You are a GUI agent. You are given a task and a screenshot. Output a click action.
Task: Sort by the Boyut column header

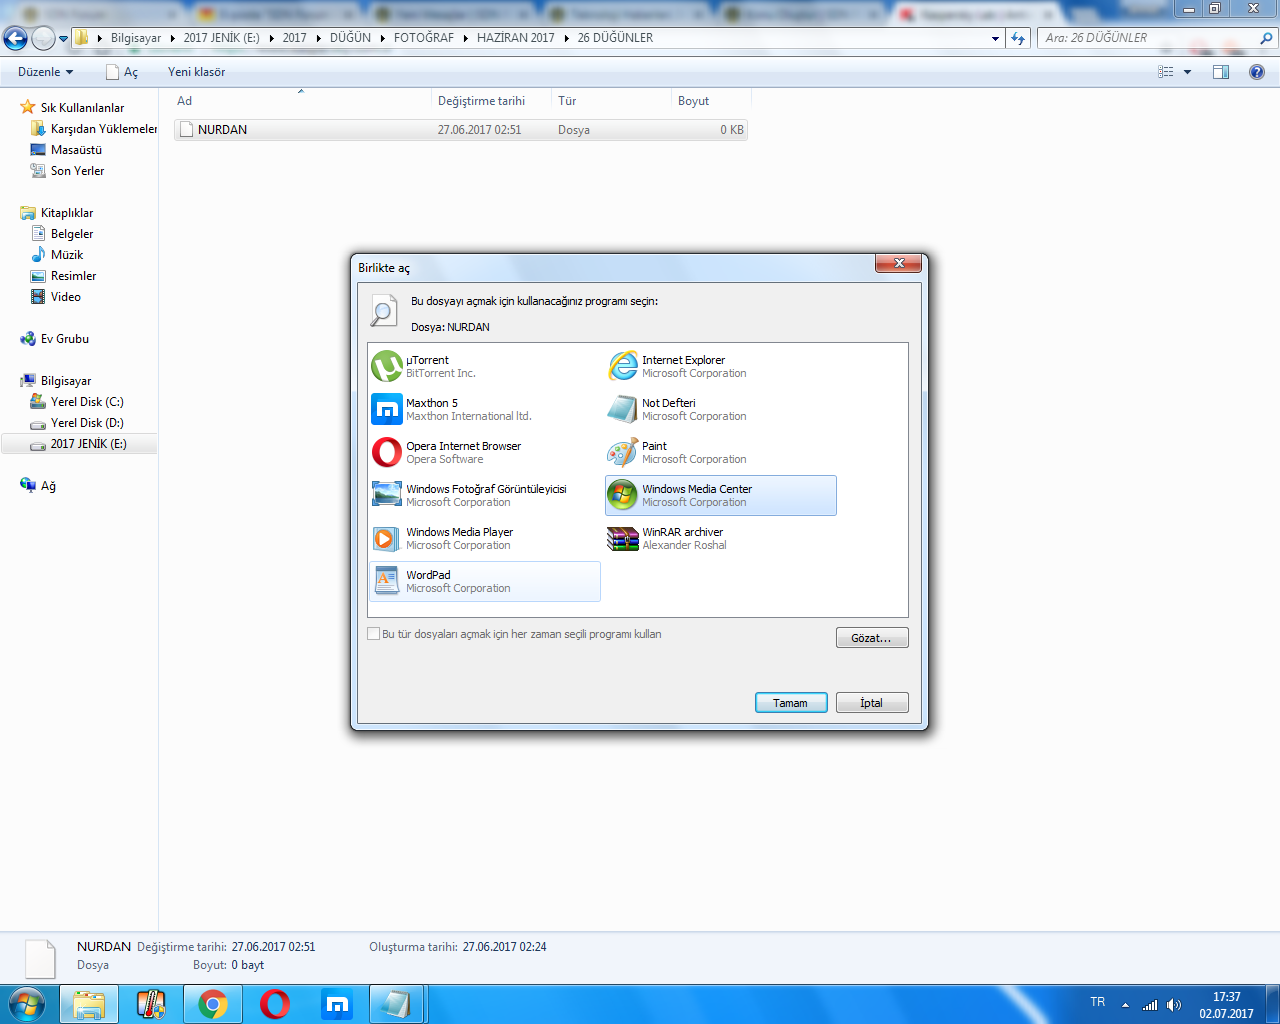click(x=711, y=101)
